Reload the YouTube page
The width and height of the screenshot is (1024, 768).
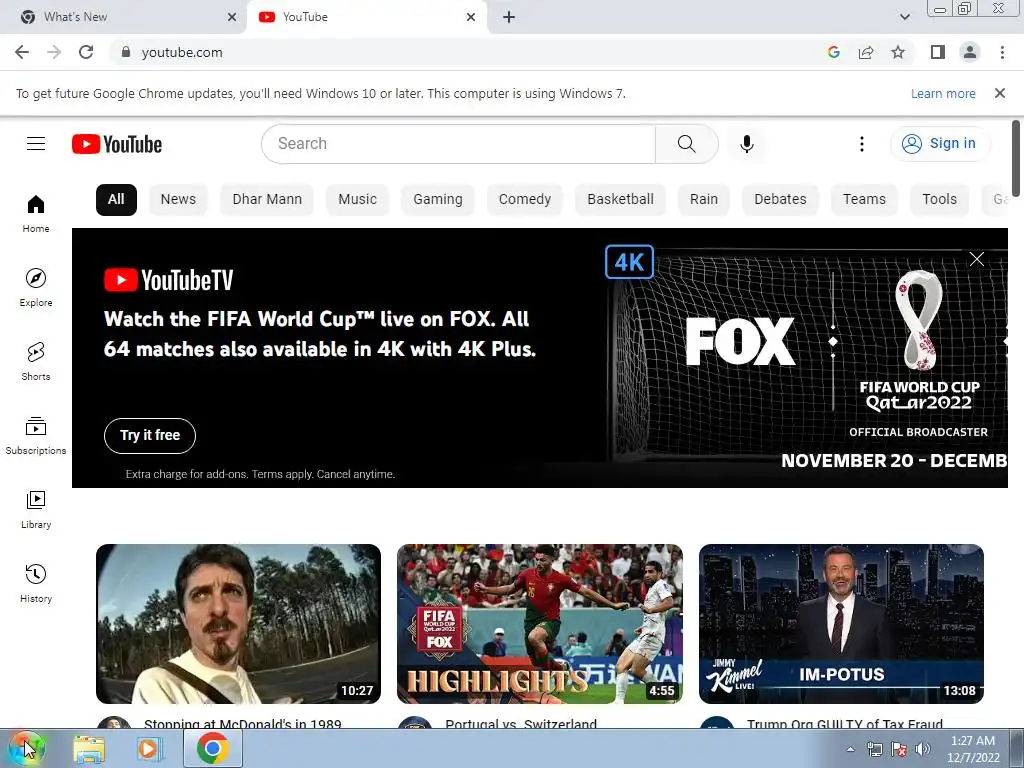pyautogui.click(x=86, y=52)
